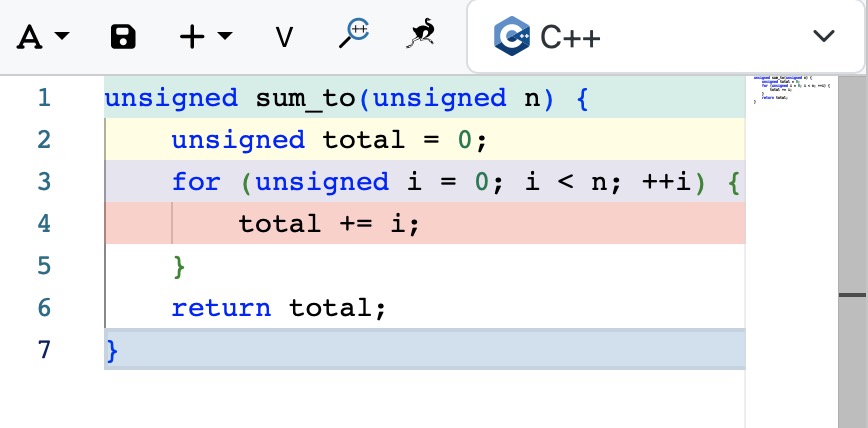Screen dimensions: 868x428
Task: Select line number 3 in the gutter
Action: click(x=44, y=182)
